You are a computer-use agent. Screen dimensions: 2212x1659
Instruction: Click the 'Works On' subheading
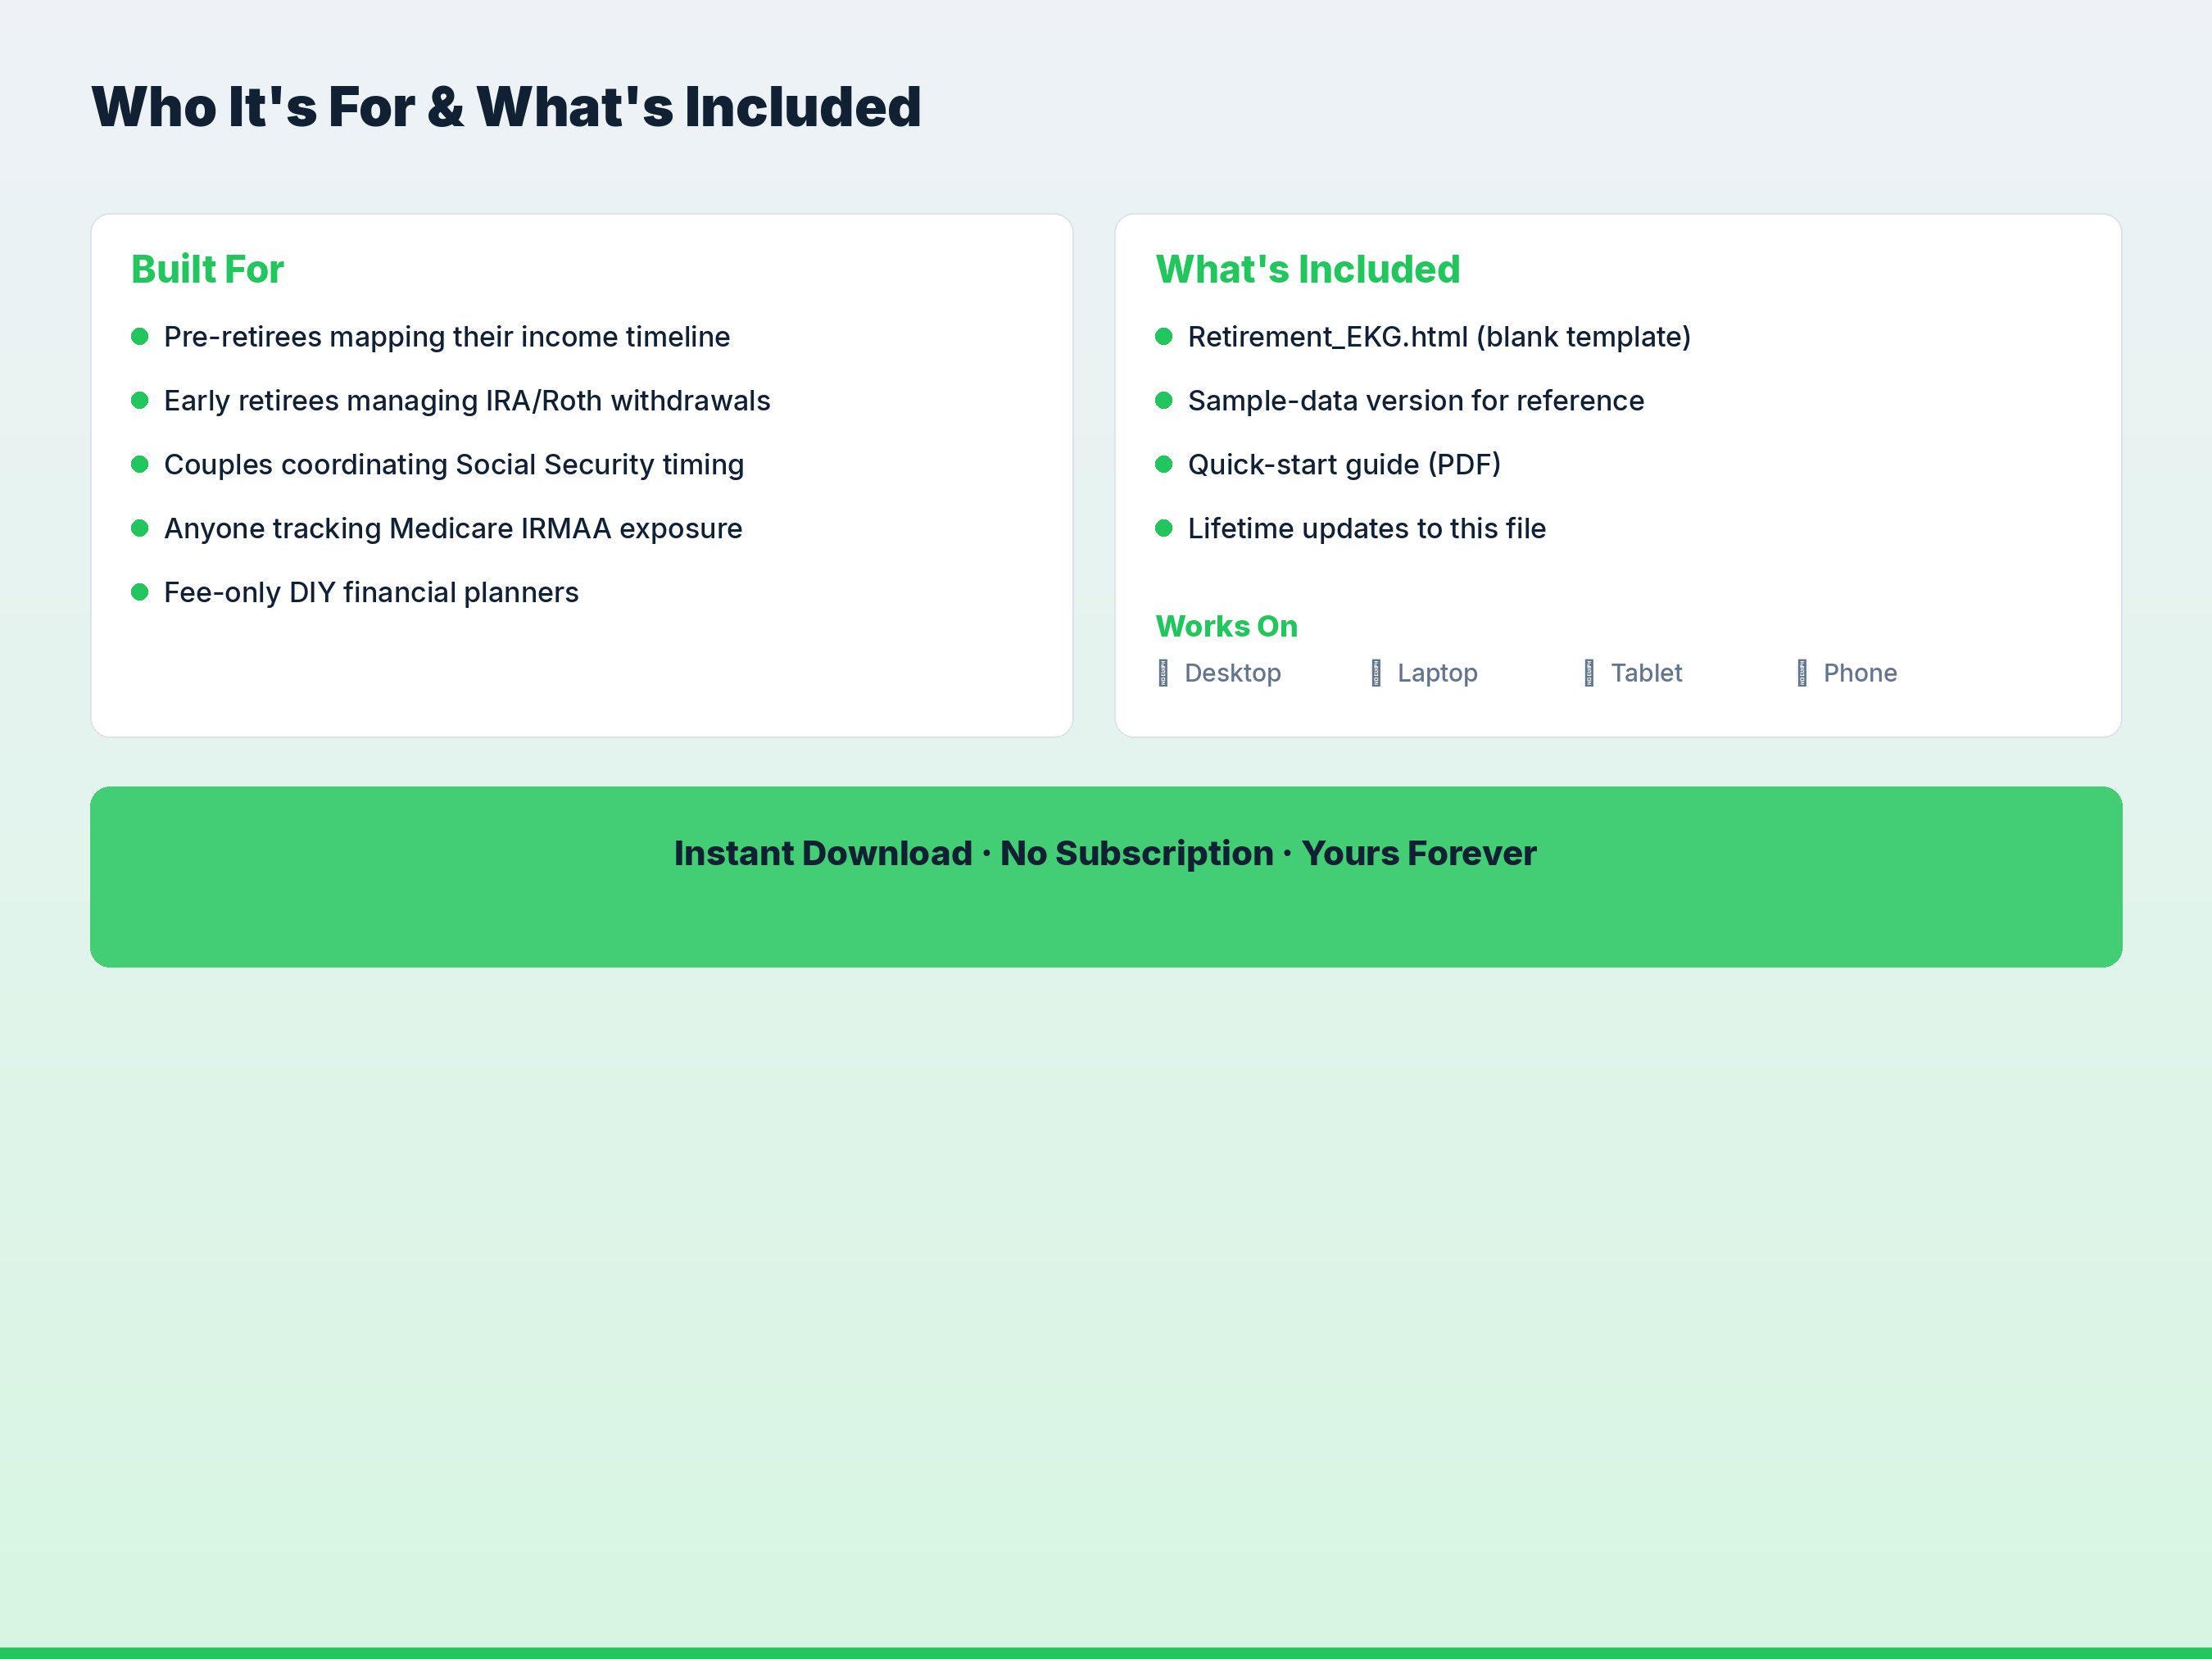(x=1227, y=626)
